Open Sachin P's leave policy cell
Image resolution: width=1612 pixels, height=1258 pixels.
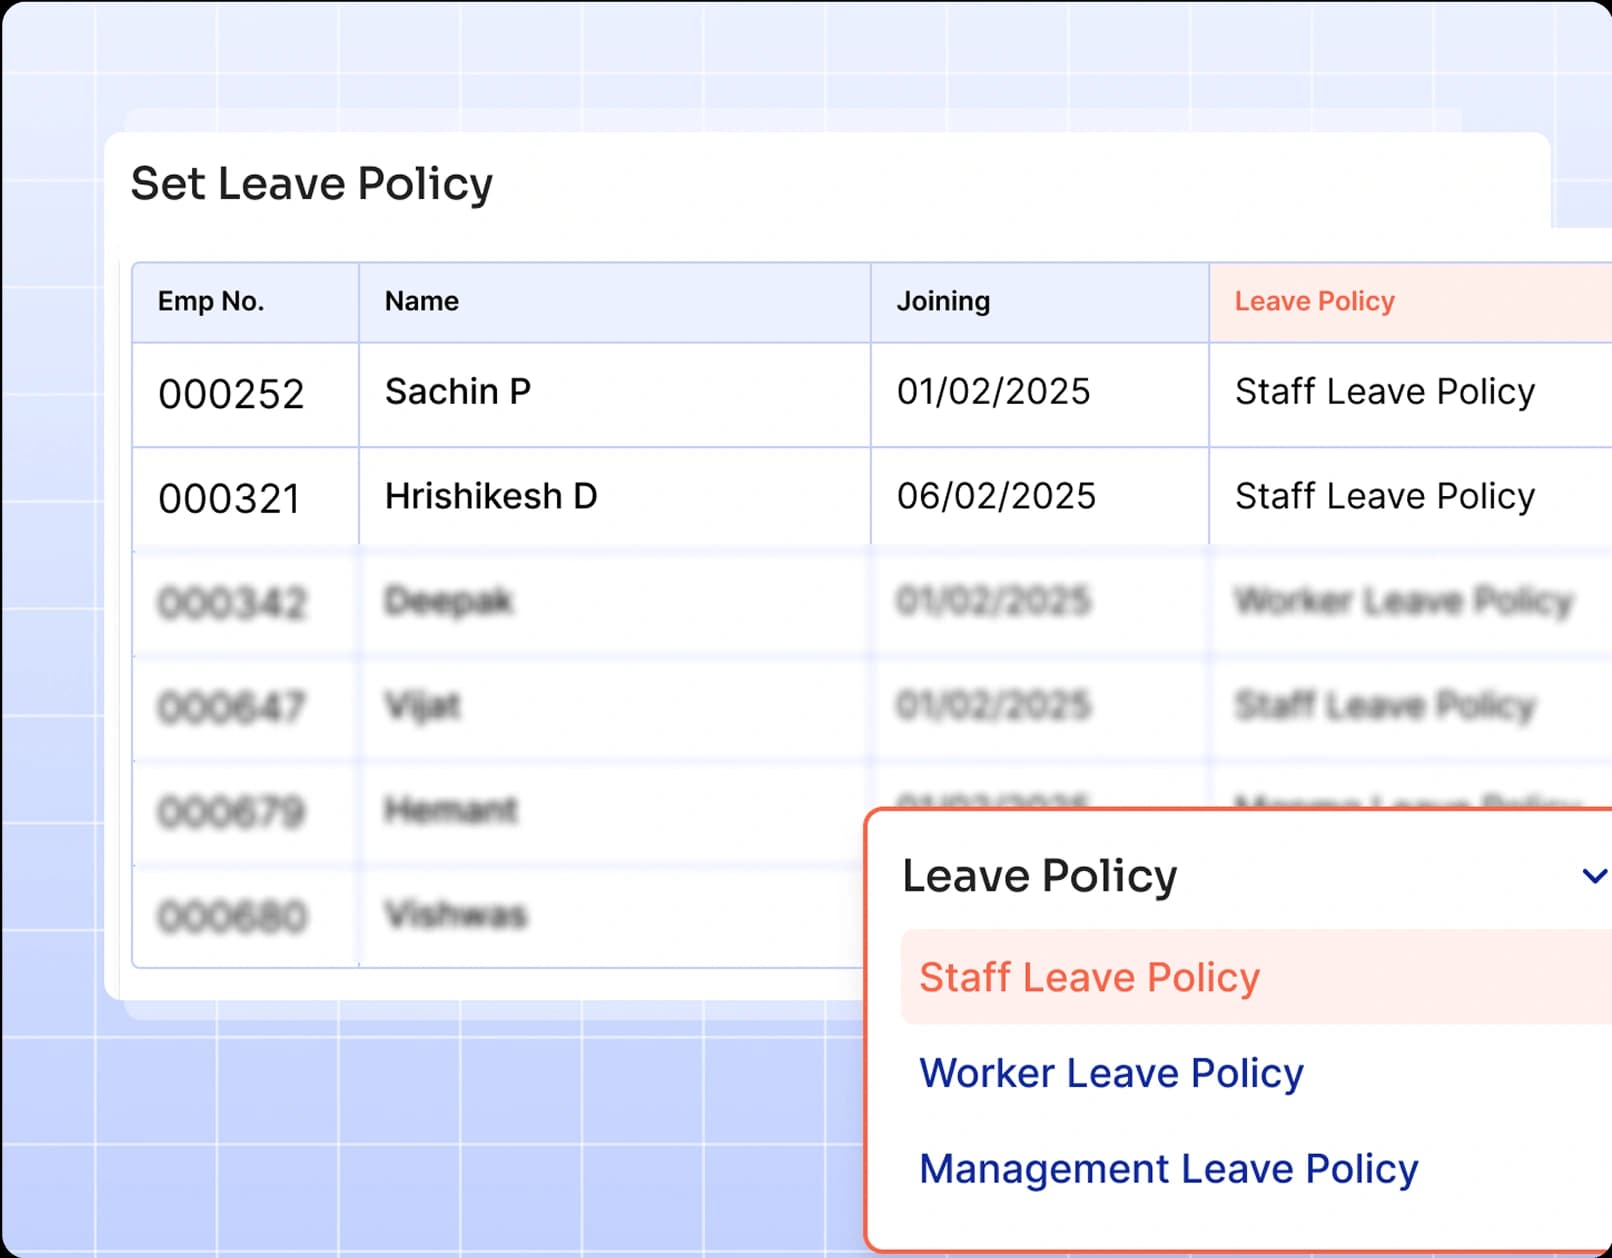1384,392
